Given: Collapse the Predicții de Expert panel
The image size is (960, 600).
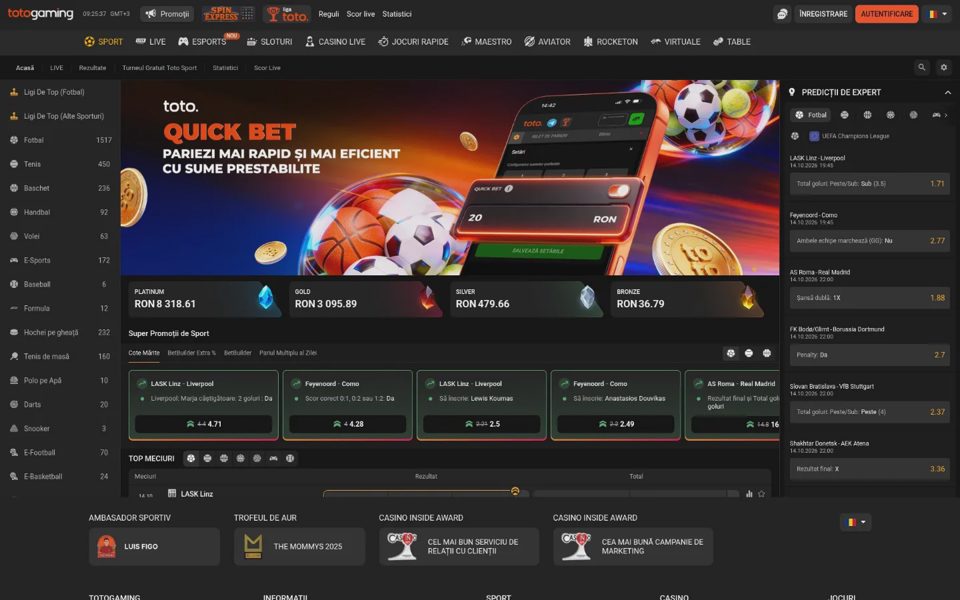Looking at the screenshot, I should [947, 92].
